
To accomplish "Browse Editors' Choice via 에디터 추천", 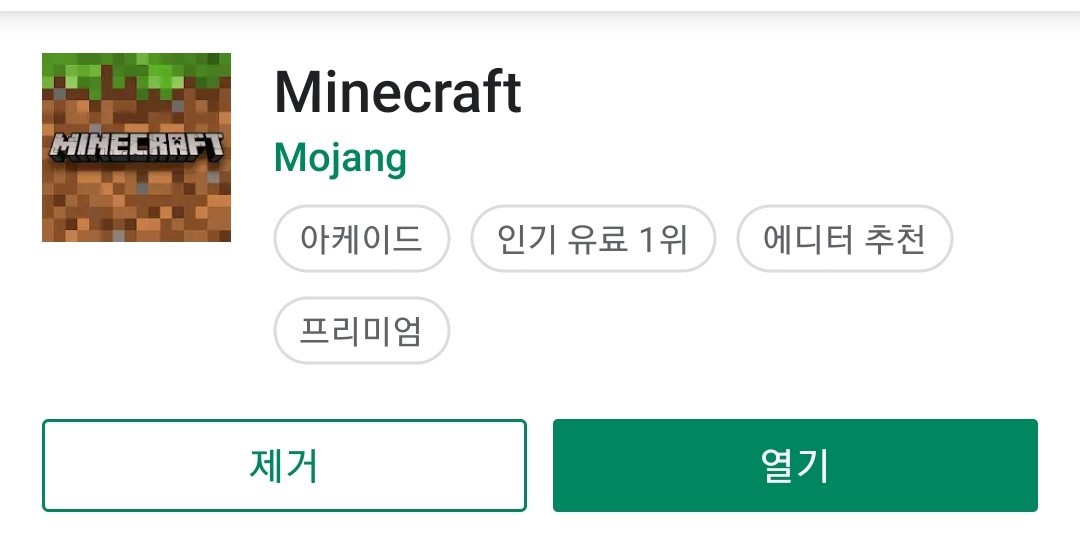I will coord(844,239).
